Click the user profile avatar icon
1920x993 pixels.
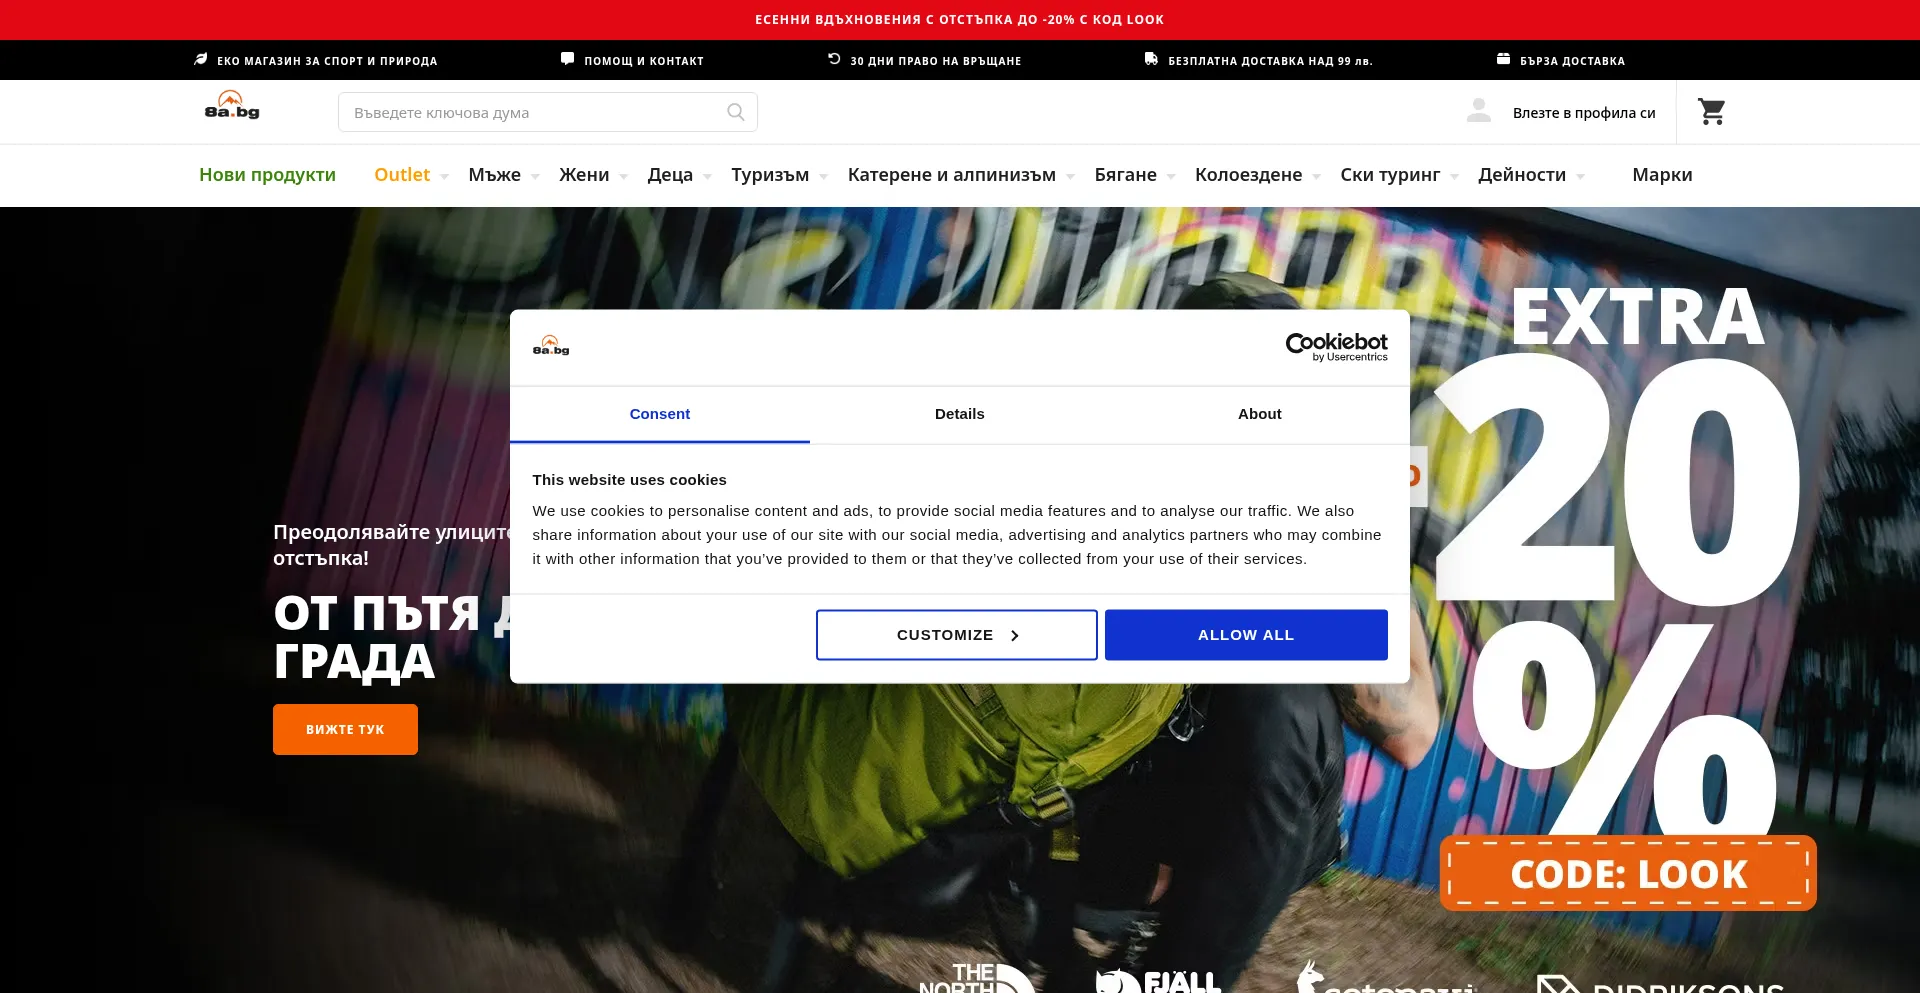(1478, 111)
